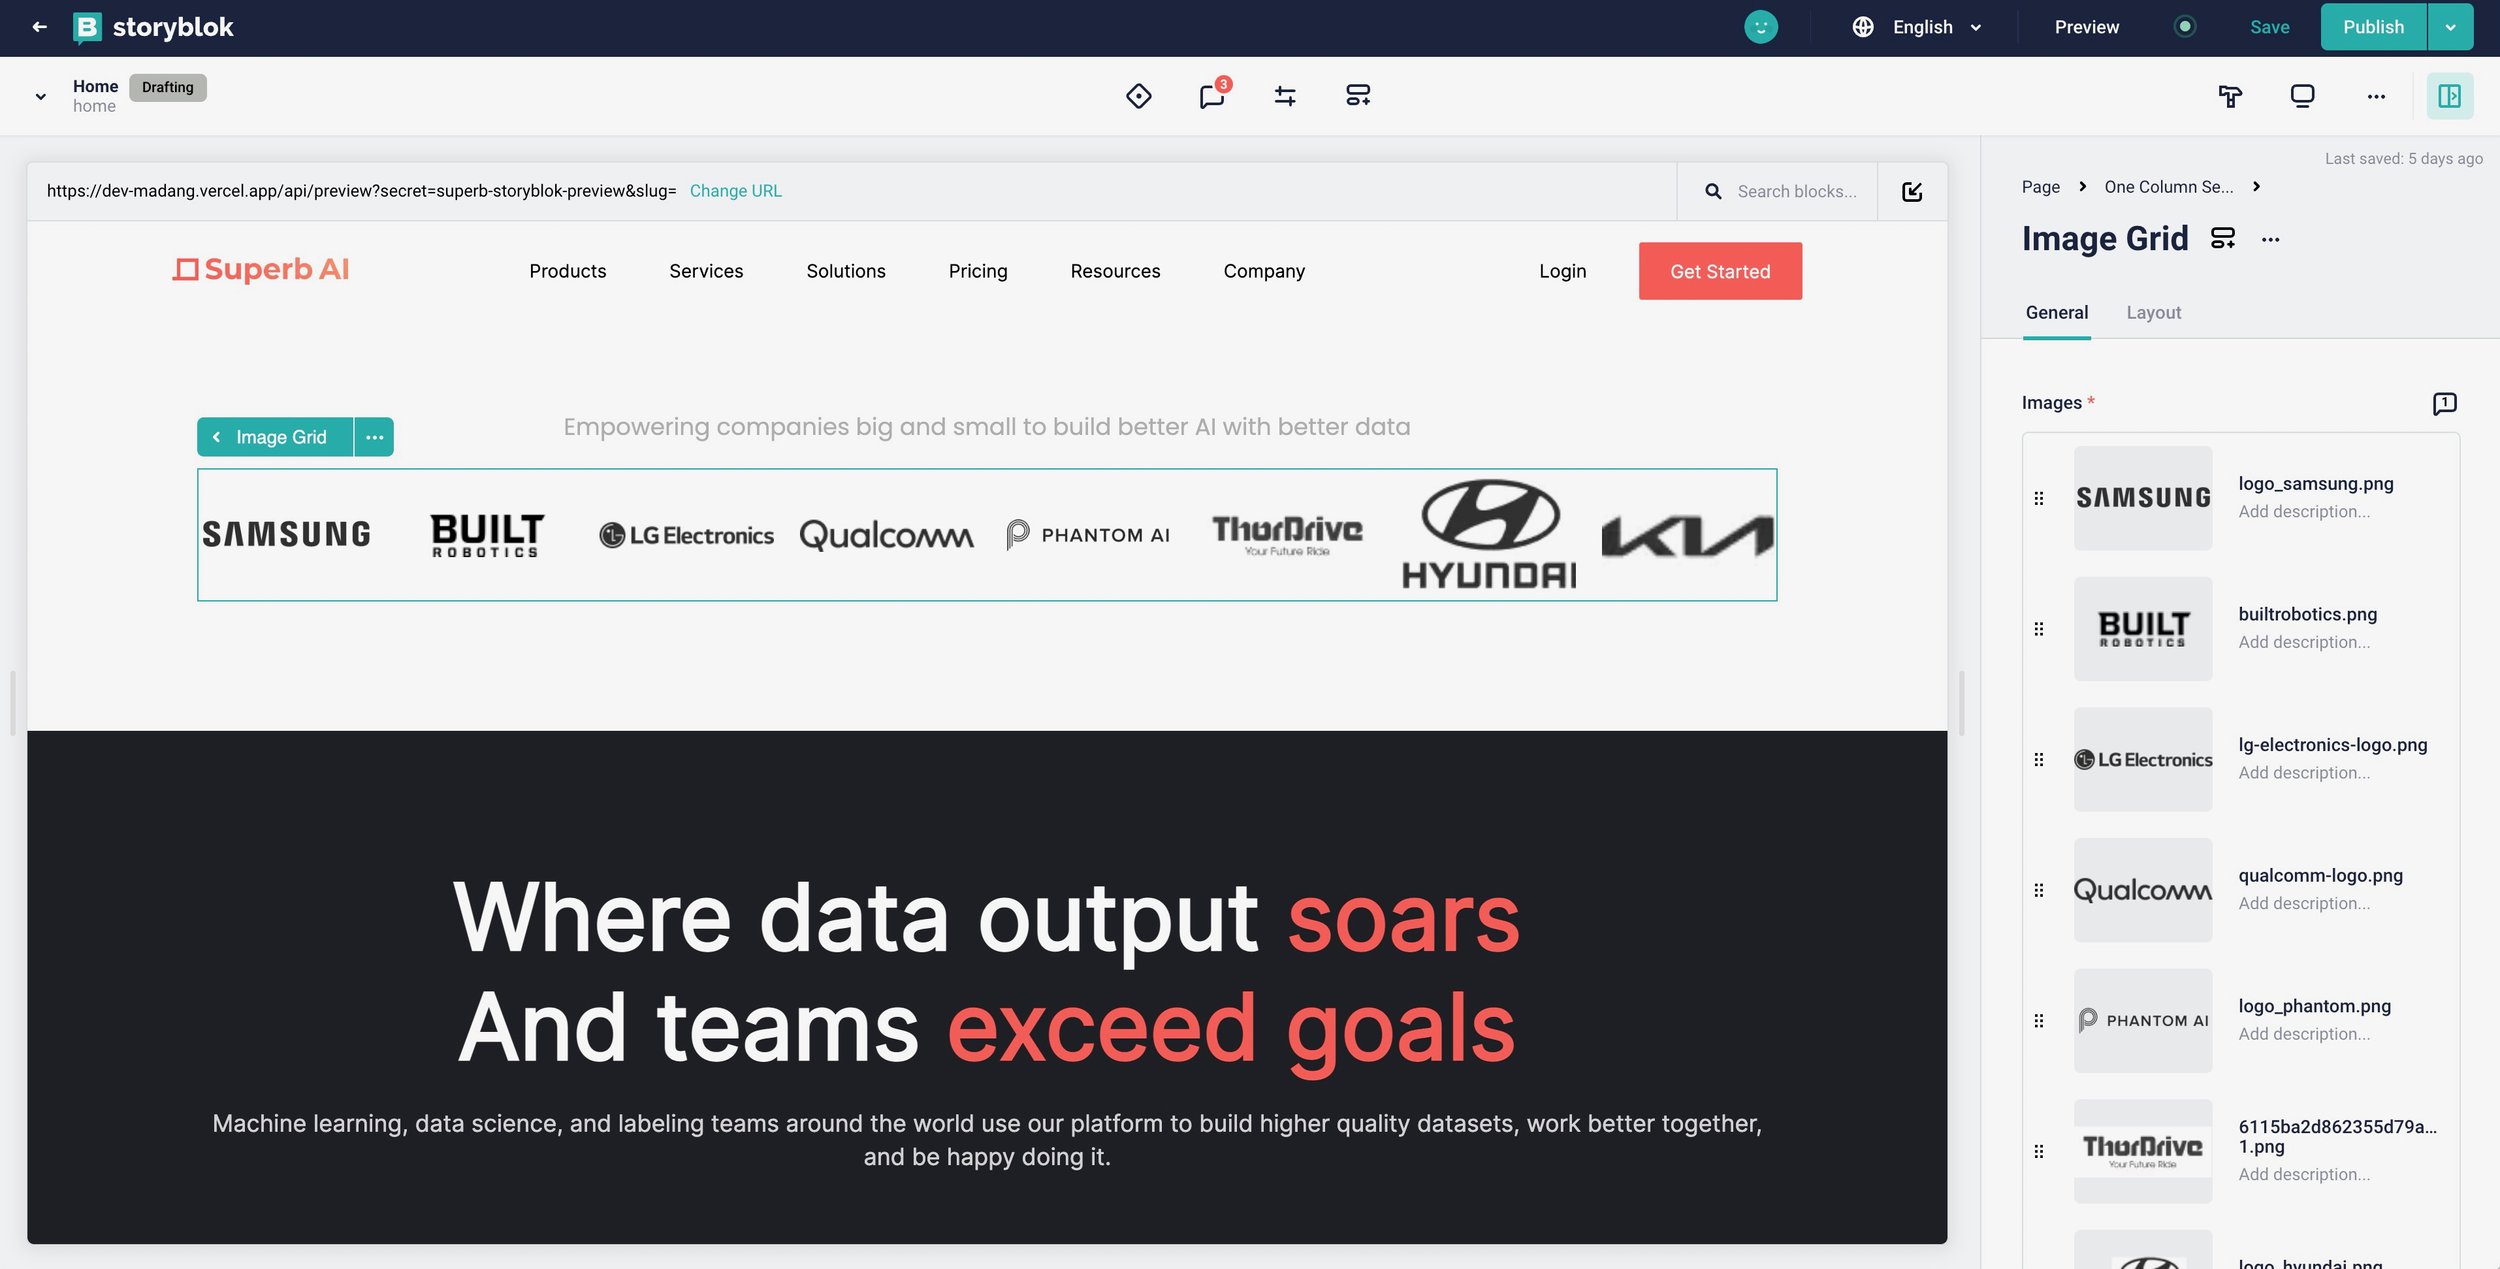The image size is (2500, 1269).
Task: Expand the Publish dropdown arrow
Action: [2450, 27]
